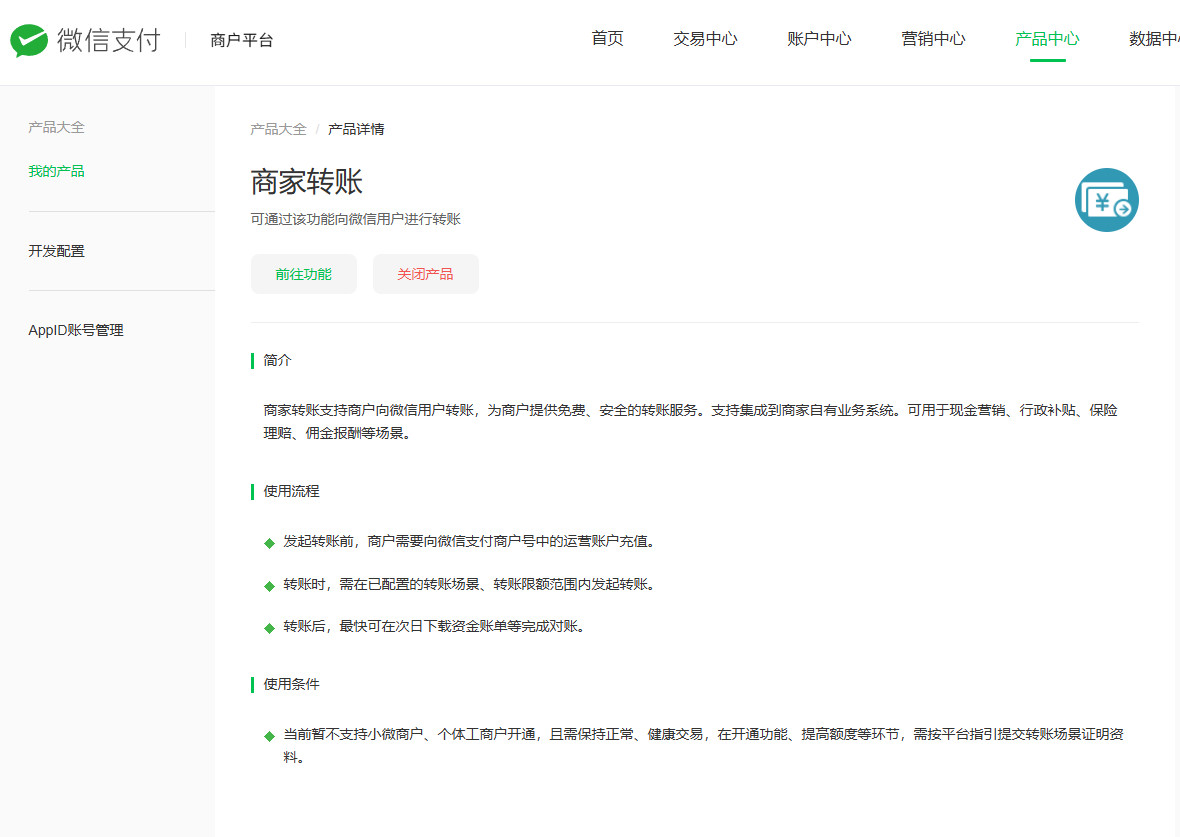Image resolution: width=1180 pixels, height=837 pixels.
Task: Click 产品大全 in the left sidebar
Action: (x=56, y=127)
